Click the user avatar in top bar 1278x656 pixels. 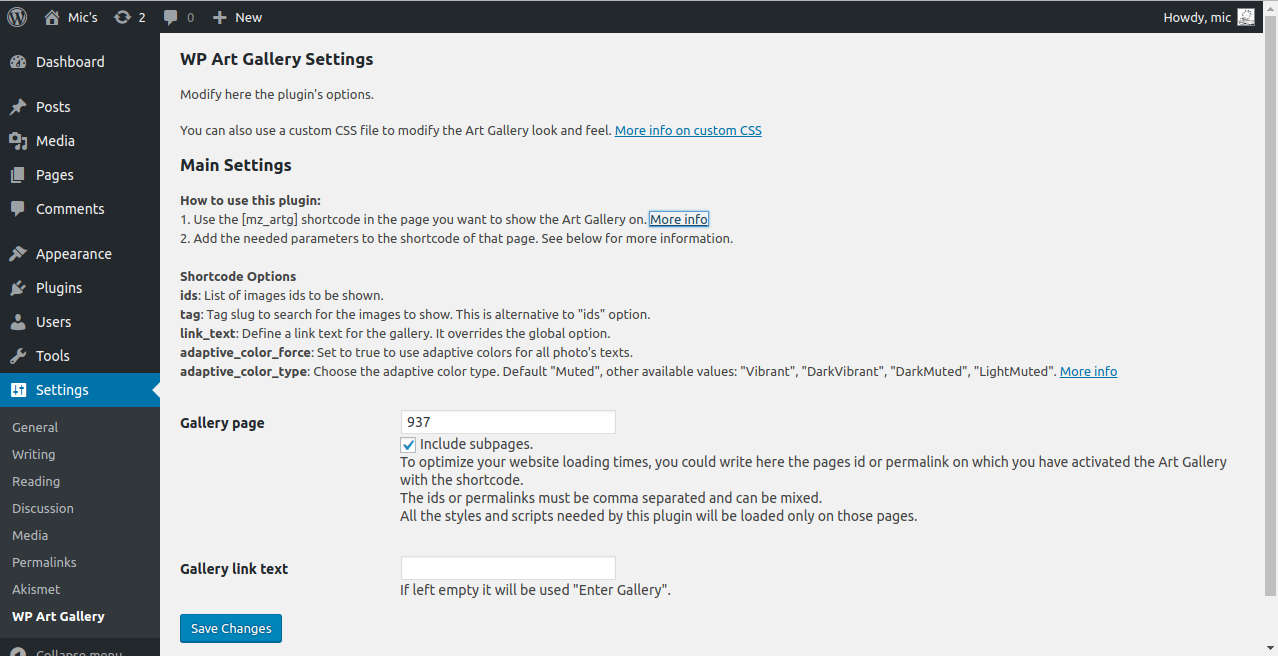(1246, 17)
